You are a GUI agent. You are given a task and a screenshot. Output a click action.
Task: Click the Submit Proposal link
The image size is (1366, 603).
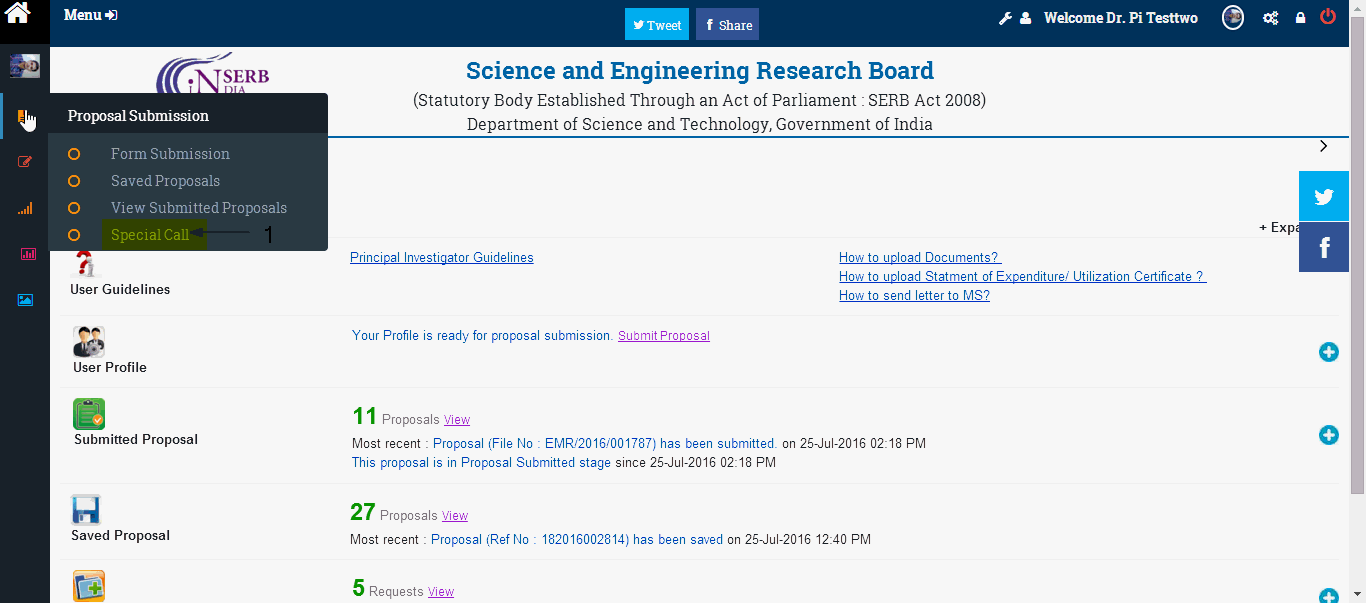[664, 336]
